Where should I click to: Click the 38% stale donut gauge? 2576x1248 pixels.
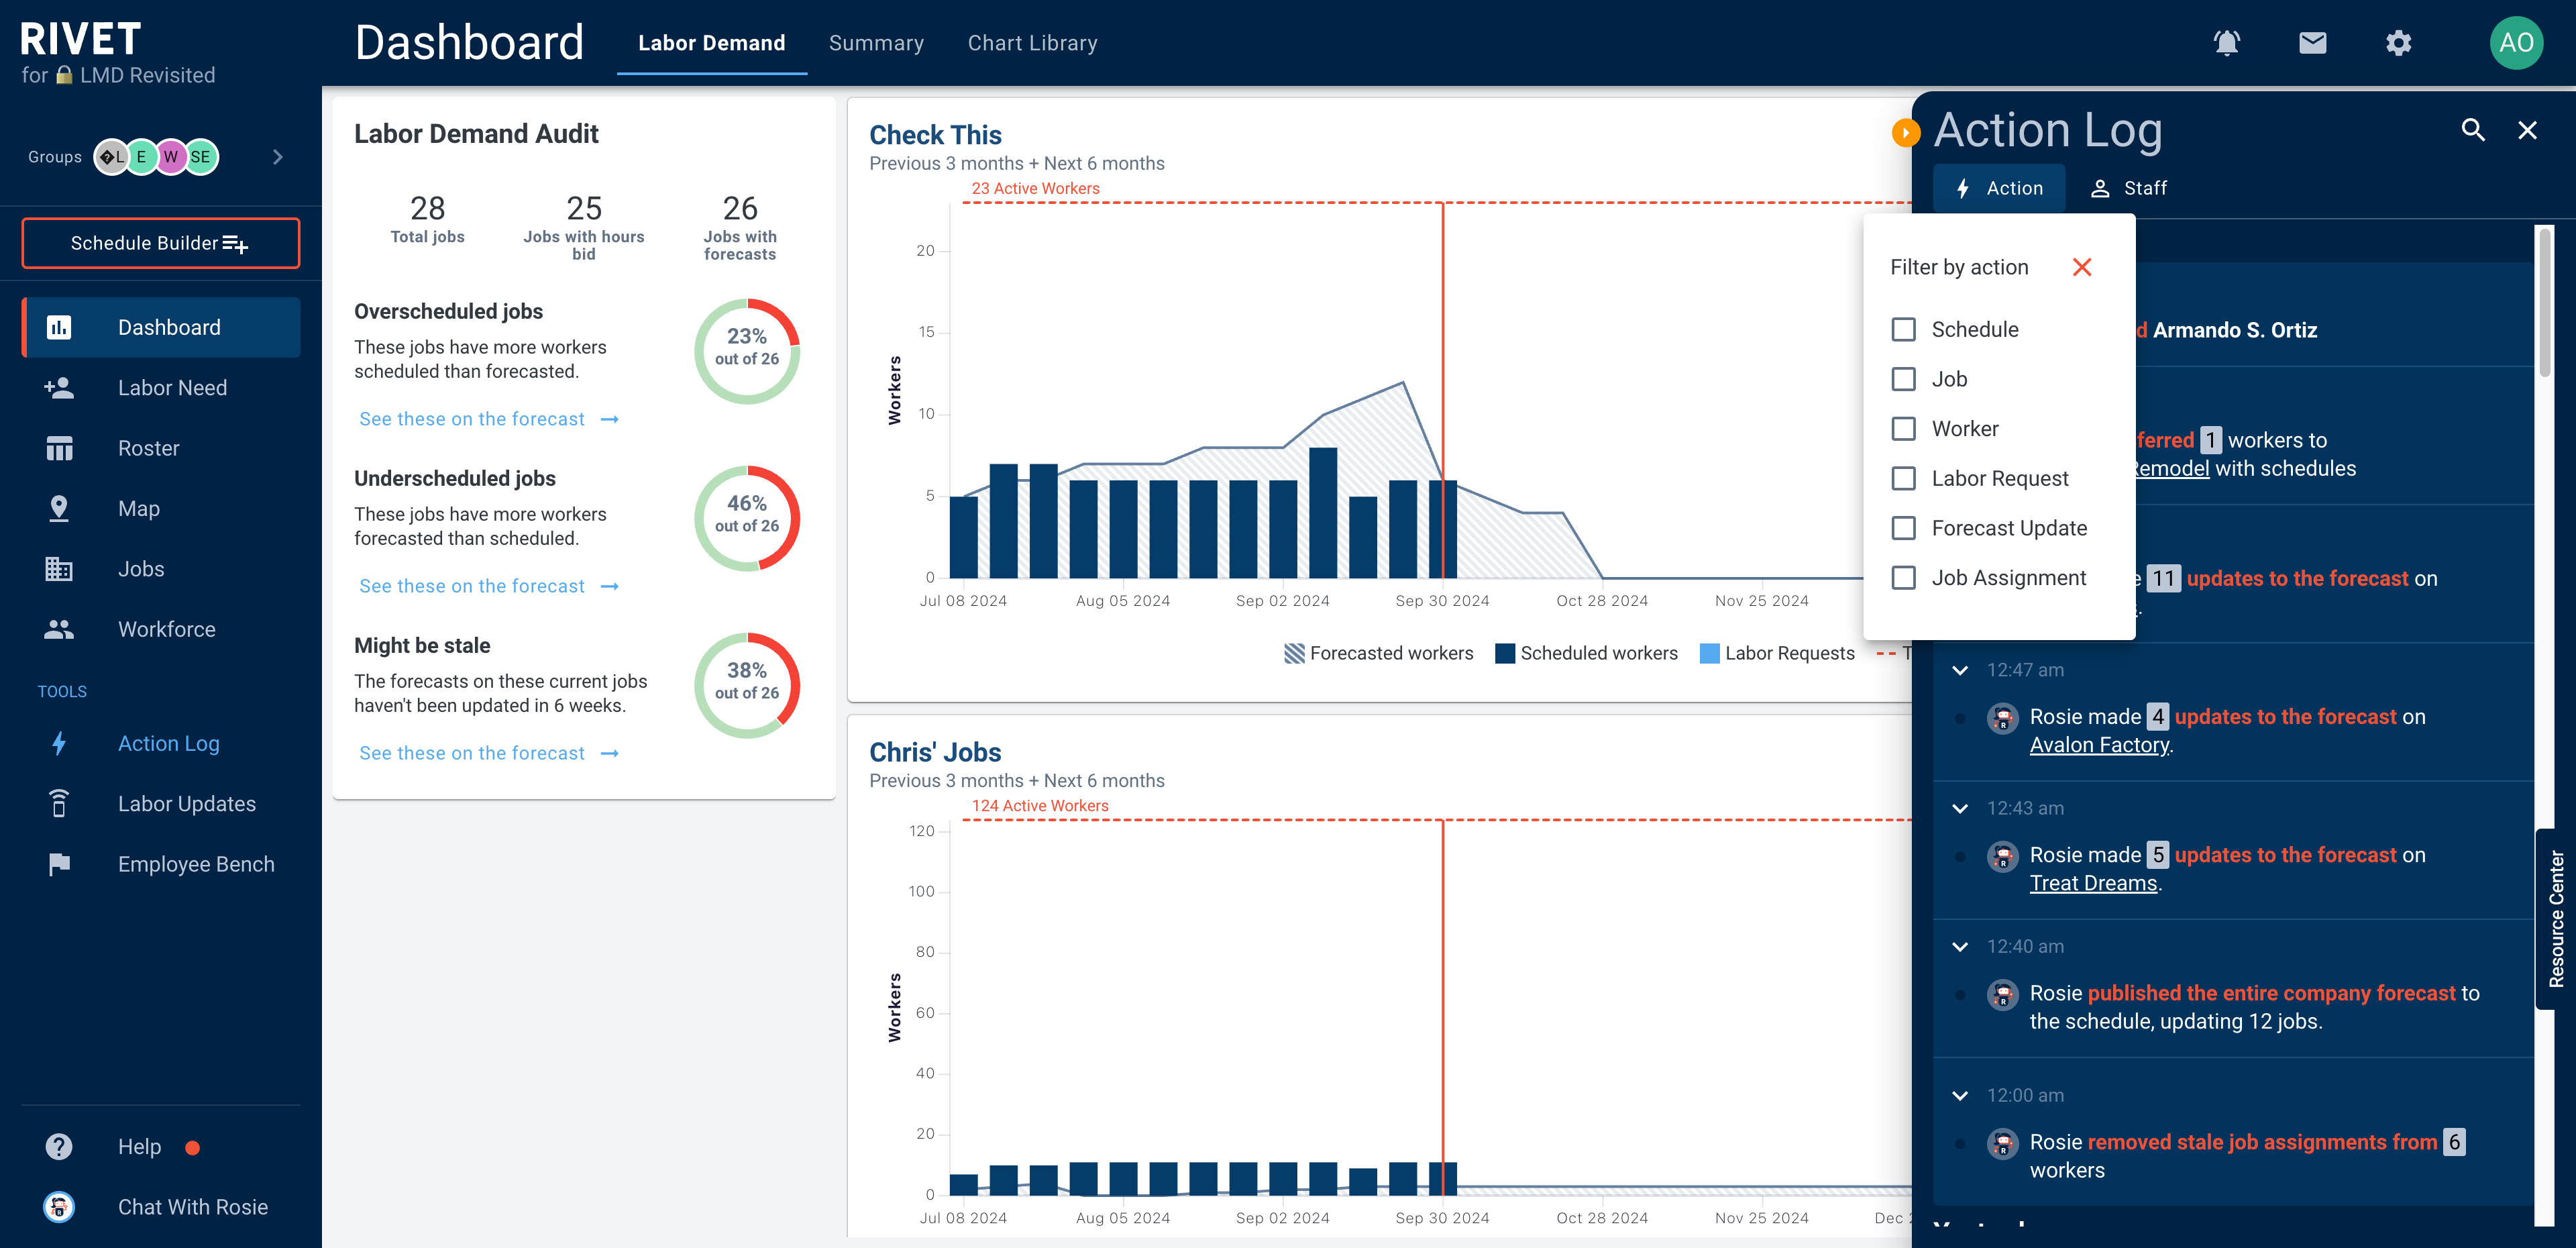(747, 685)
